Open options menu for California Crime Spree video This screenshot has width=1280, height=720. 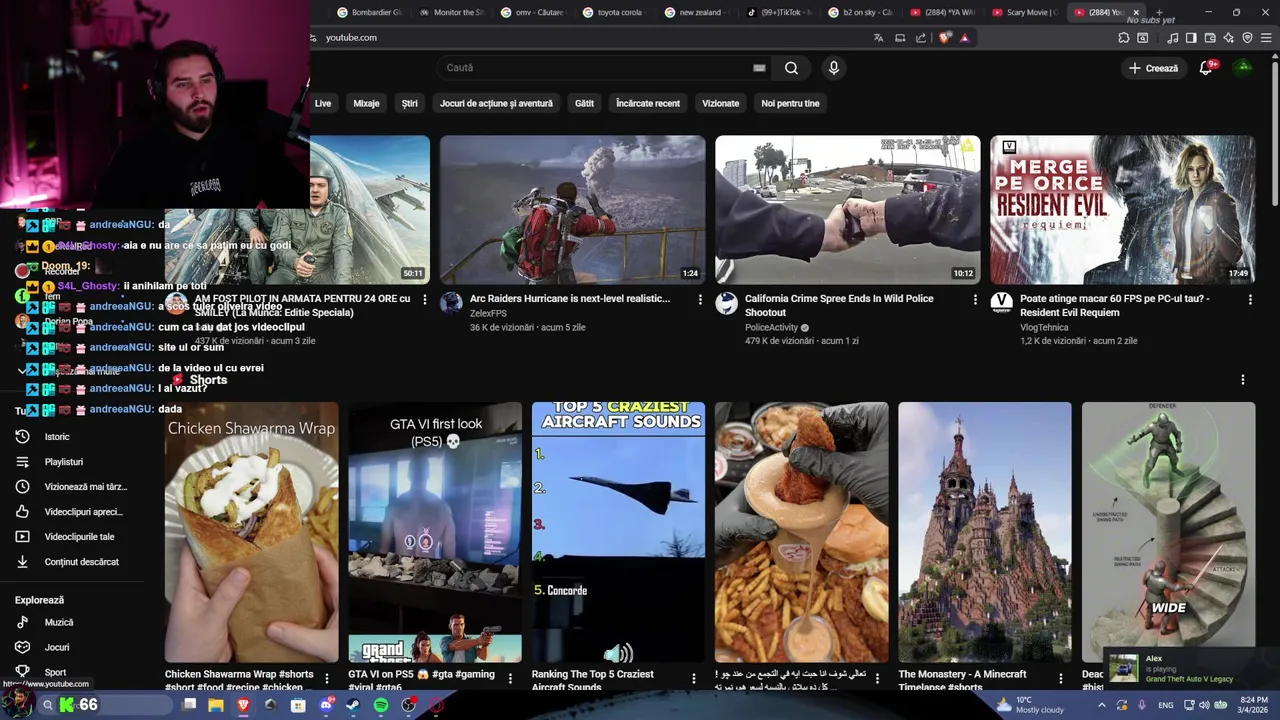click(x=975, y=299)
